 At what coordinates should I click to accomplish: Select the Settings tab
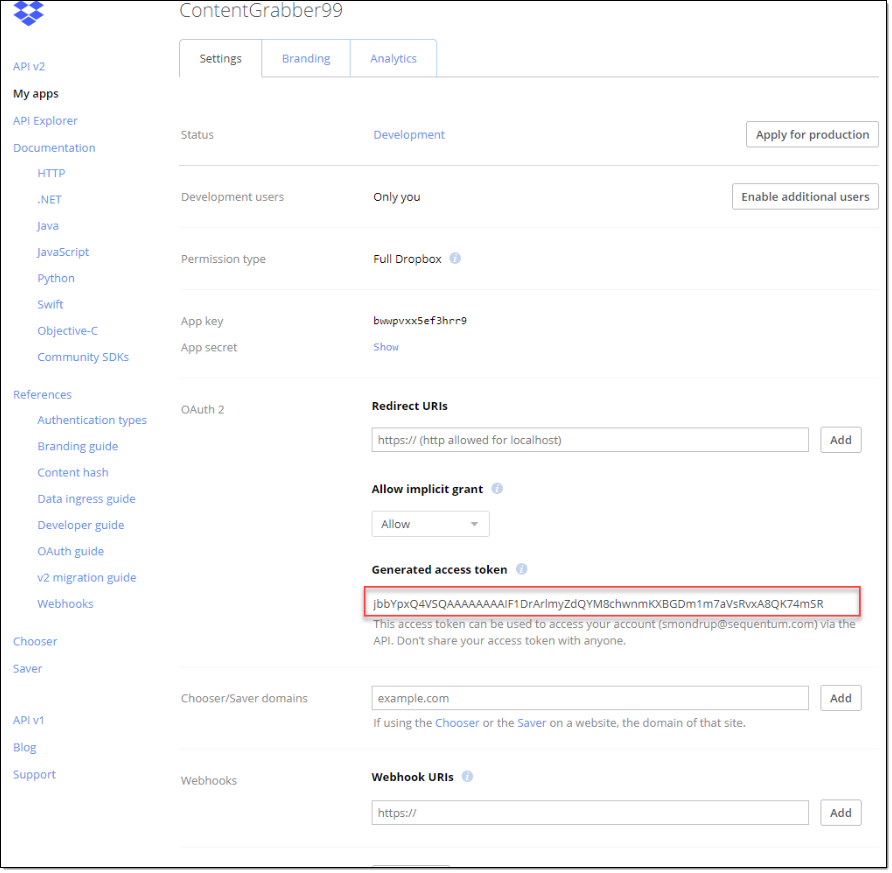click(x=220, y=58)
